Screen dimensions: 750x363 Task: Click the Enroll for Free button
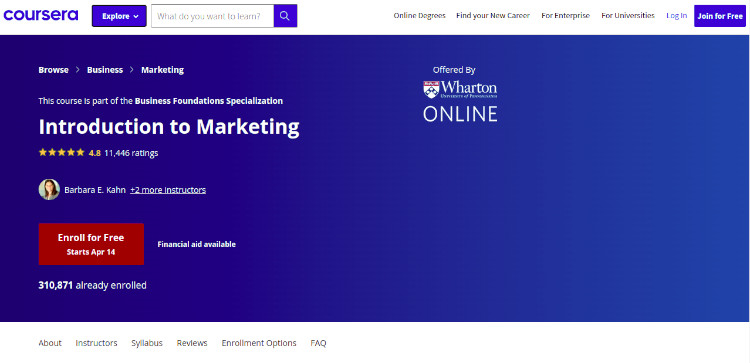click(x=91, y=244)
